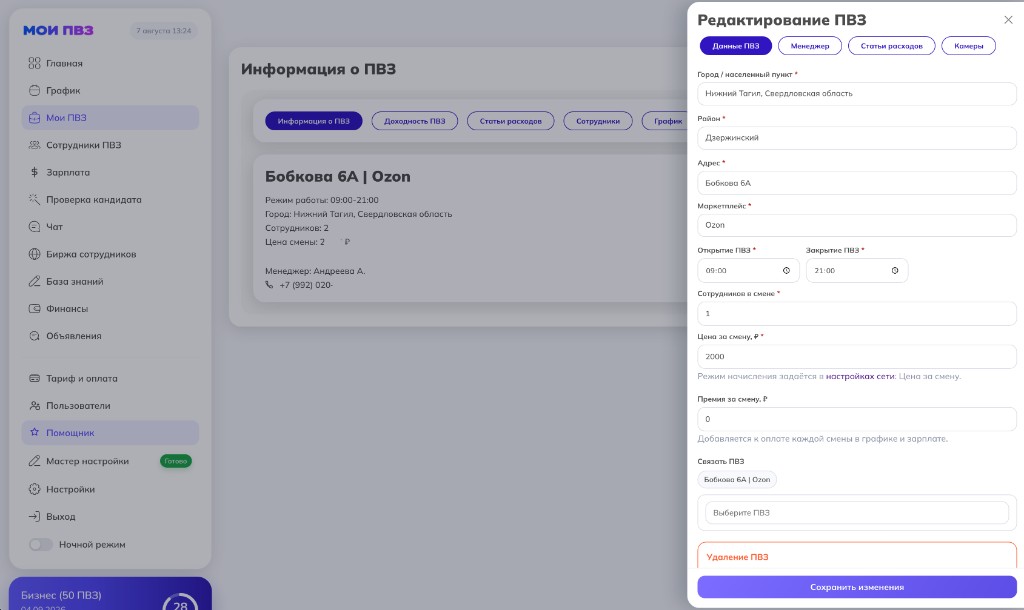Click the phone icon by manager number
The height and width of the screenshot is (610, 1024).
click(x=269, y=285)
